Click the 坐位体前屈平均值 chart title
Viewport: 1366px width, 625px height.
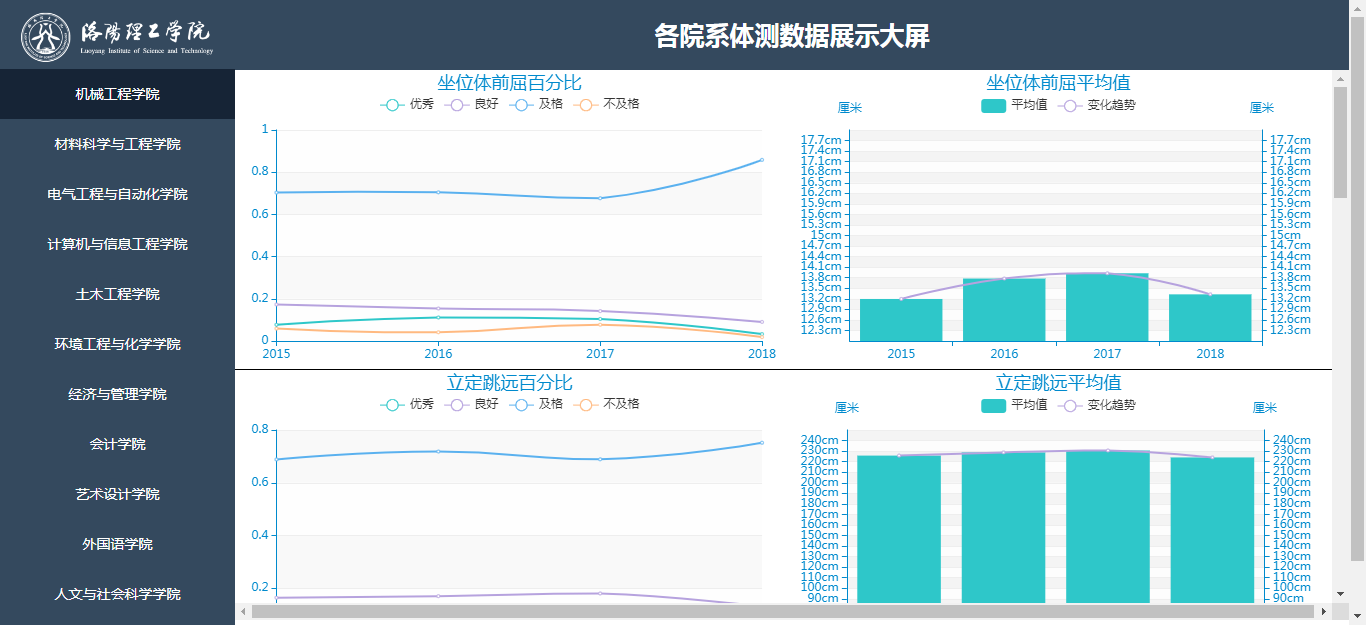coord(1058,83)
